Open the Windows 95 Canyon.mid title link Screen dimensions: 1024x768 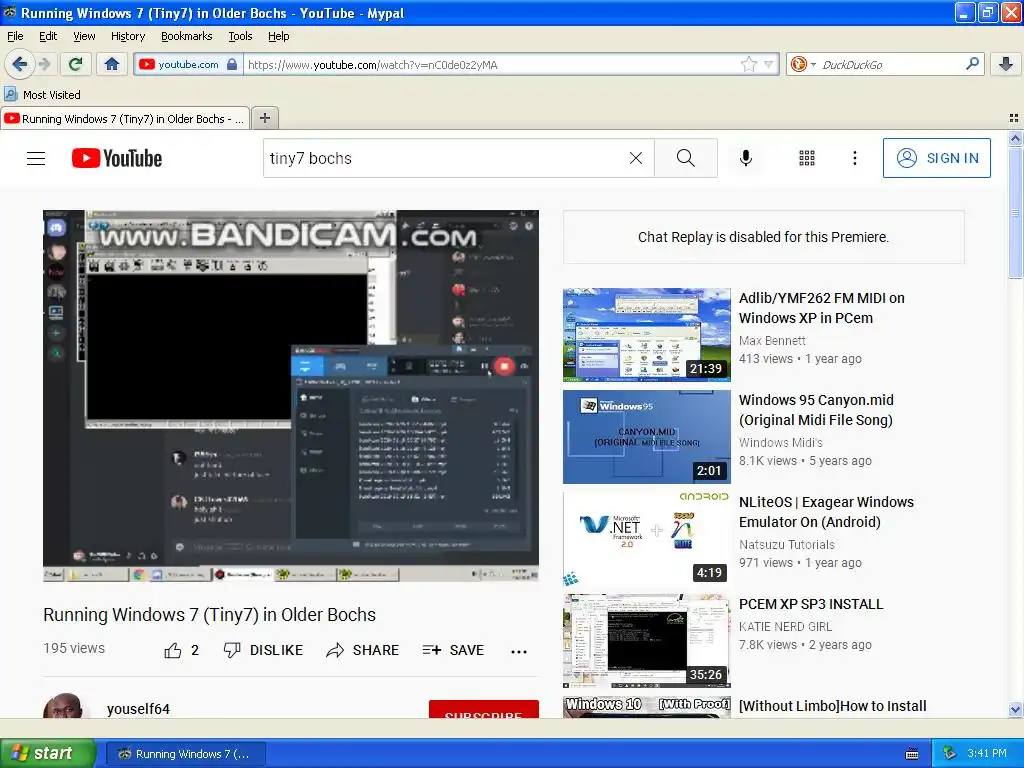click(x=816, y=410)
